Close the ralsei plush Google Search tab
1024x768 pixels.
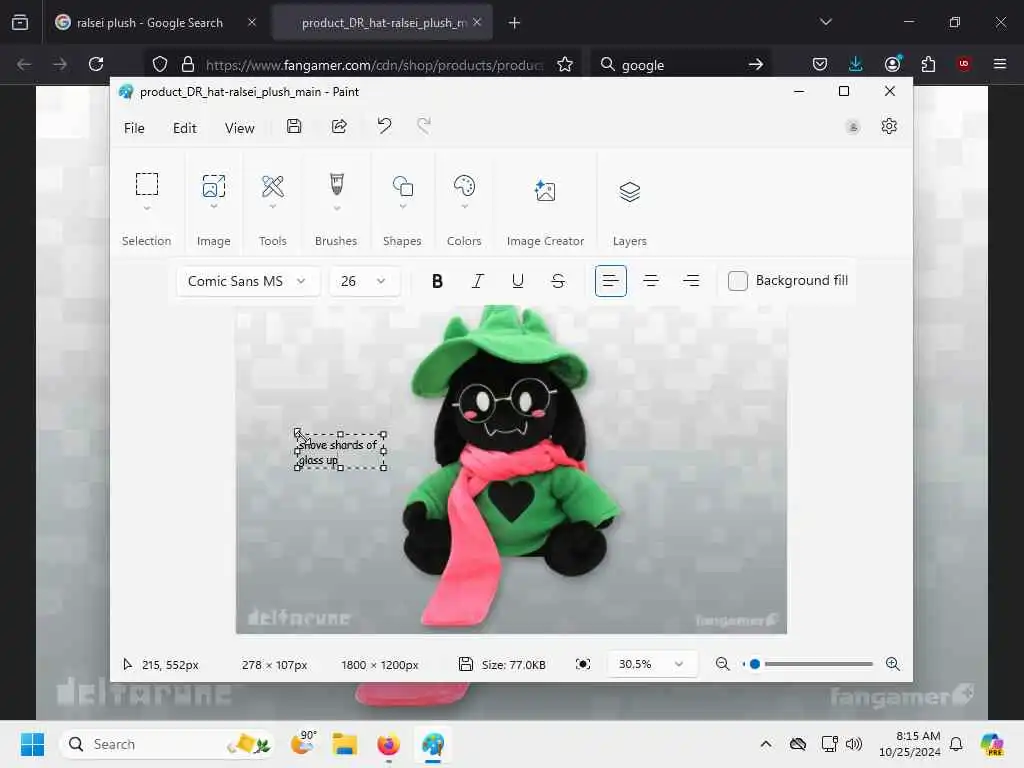point(252,22)
